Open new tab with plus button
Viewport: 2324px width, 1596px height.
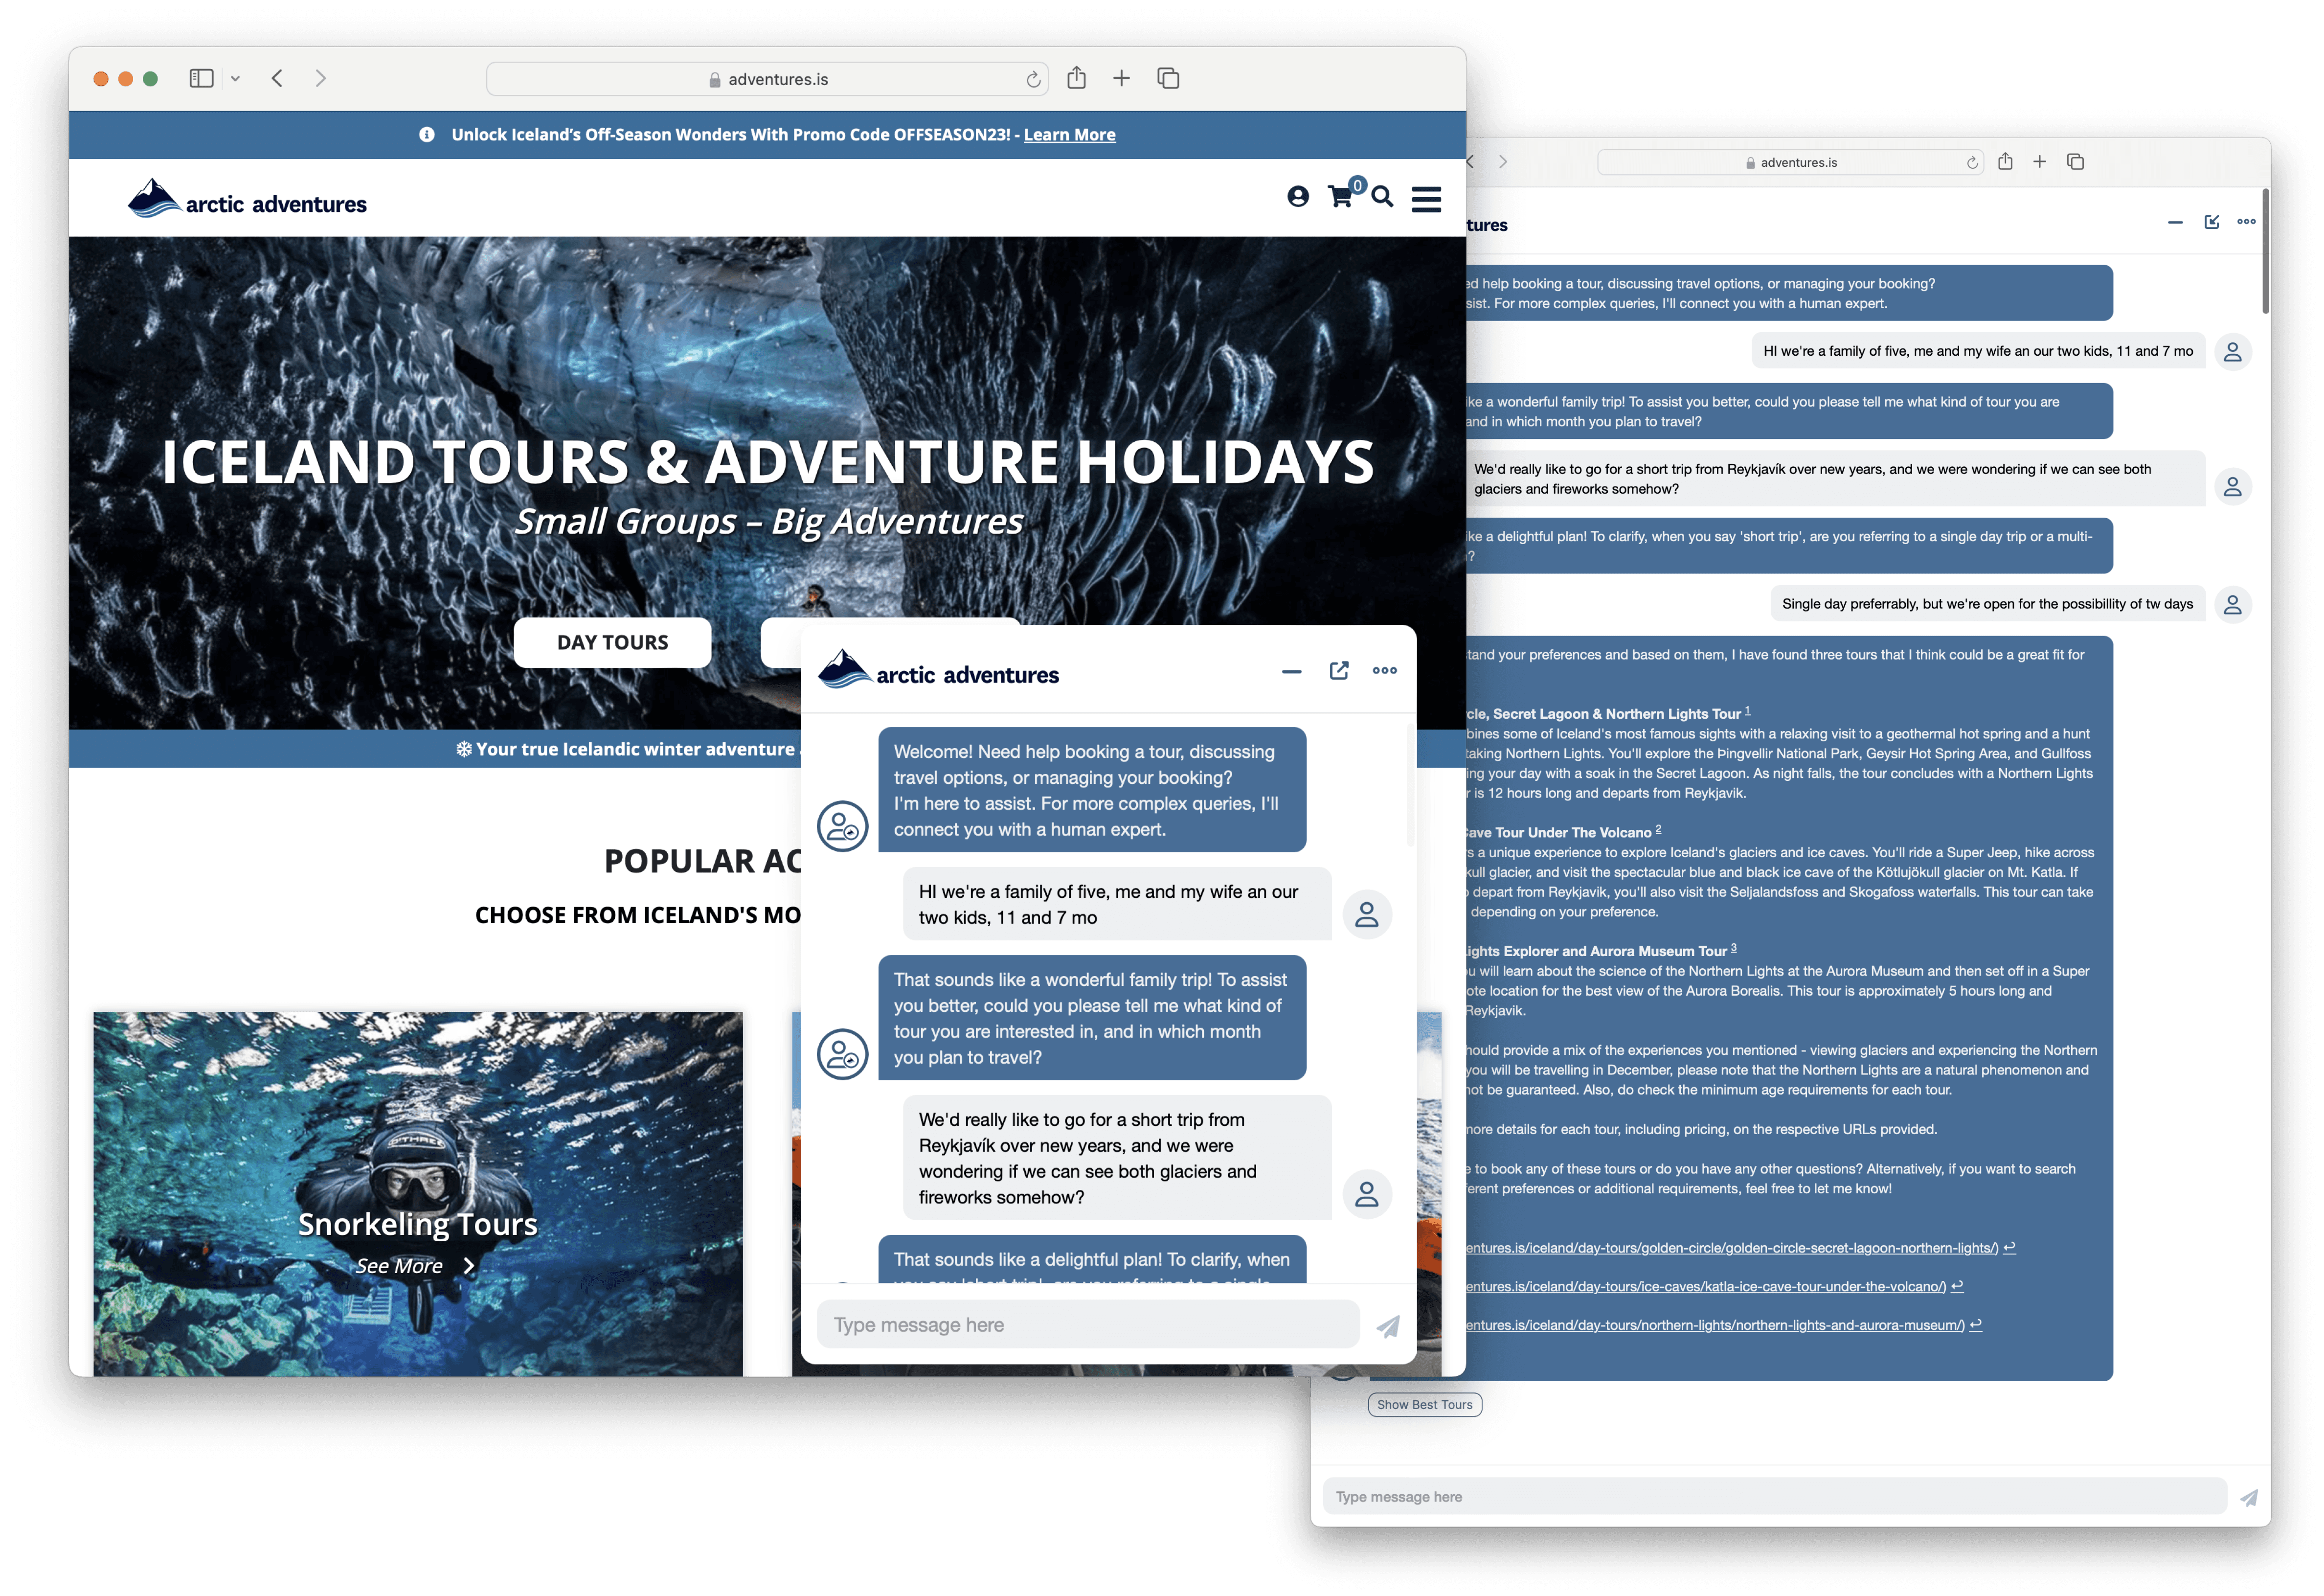(x=1121, y=78)
